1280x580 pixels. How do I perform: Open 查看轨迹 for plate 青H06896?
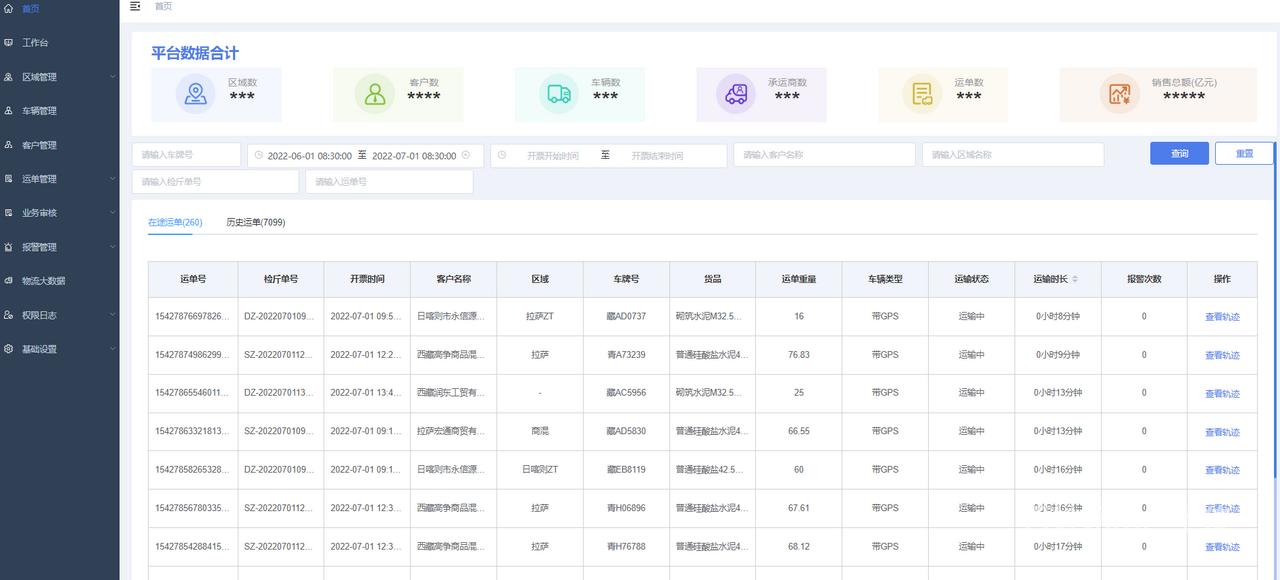coord(1222,509)
